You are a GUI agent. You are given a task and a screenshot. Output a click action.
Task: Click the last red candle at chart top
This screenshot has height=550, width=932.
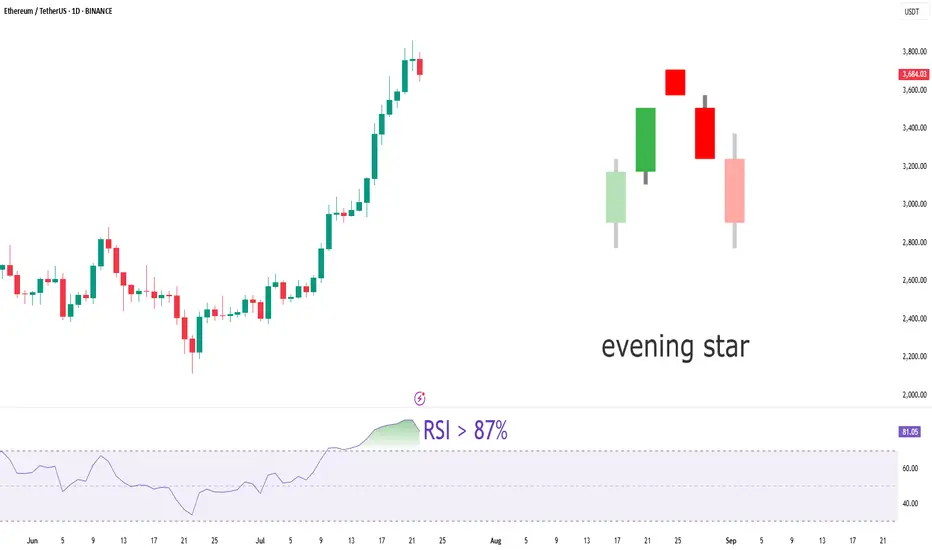tap(420, 67)
